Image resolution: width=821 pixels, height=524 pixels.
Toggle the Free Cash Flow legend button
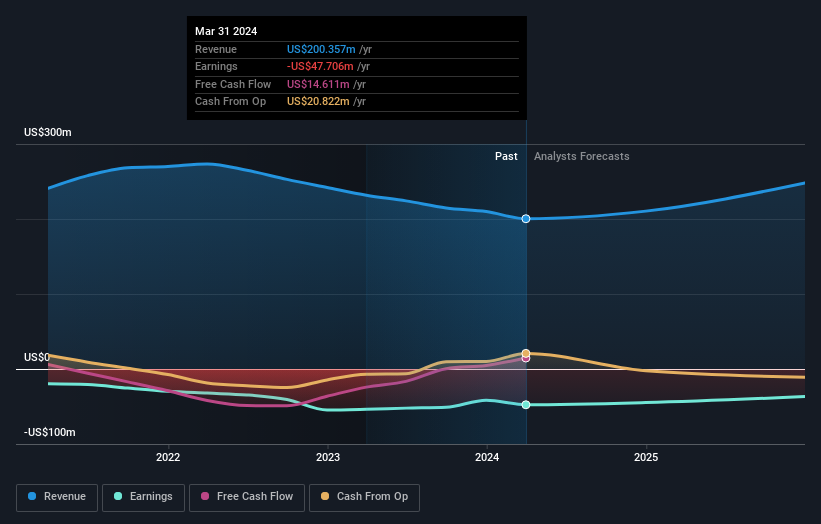(x=247, y=497)
